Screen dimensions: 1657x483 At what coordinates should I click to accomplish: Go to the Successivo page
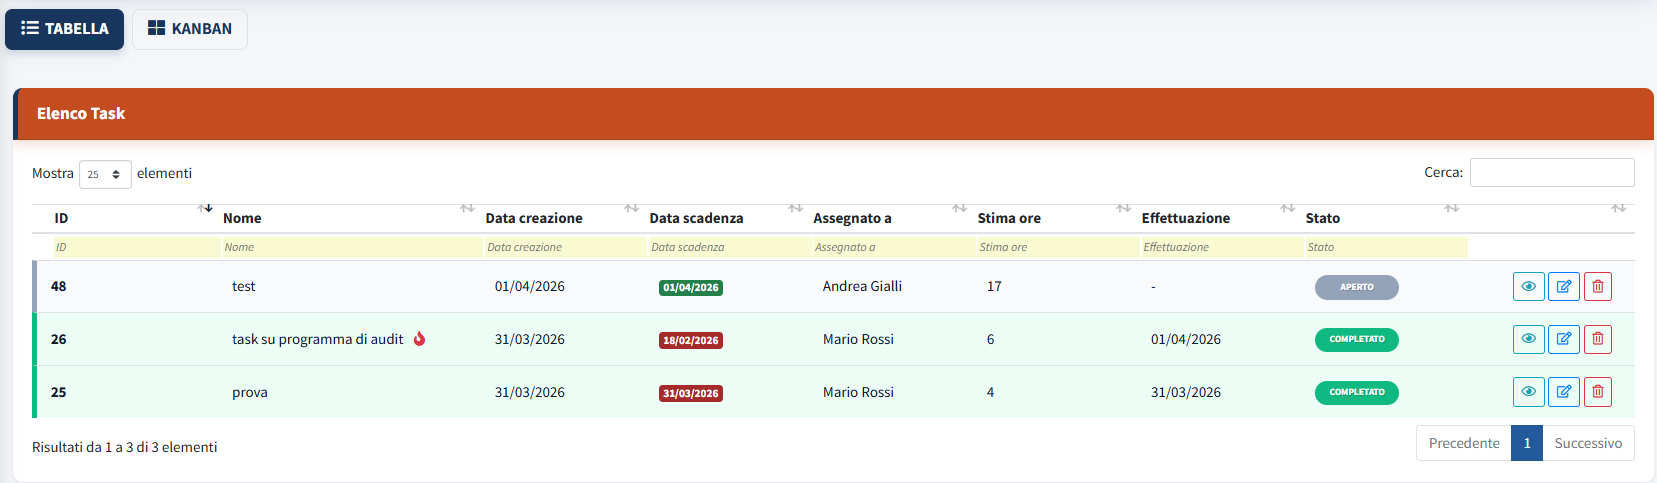click(x=1587, y=443)
